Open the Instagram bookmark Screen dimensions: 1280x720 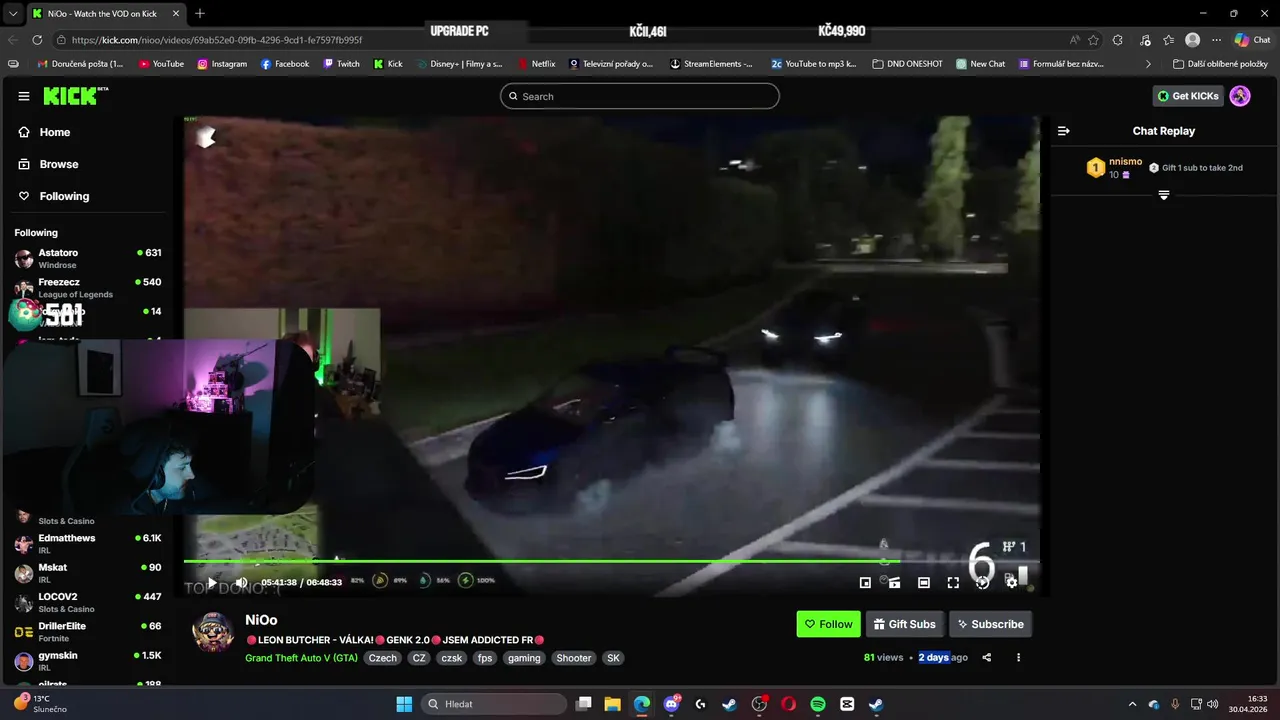222,64
